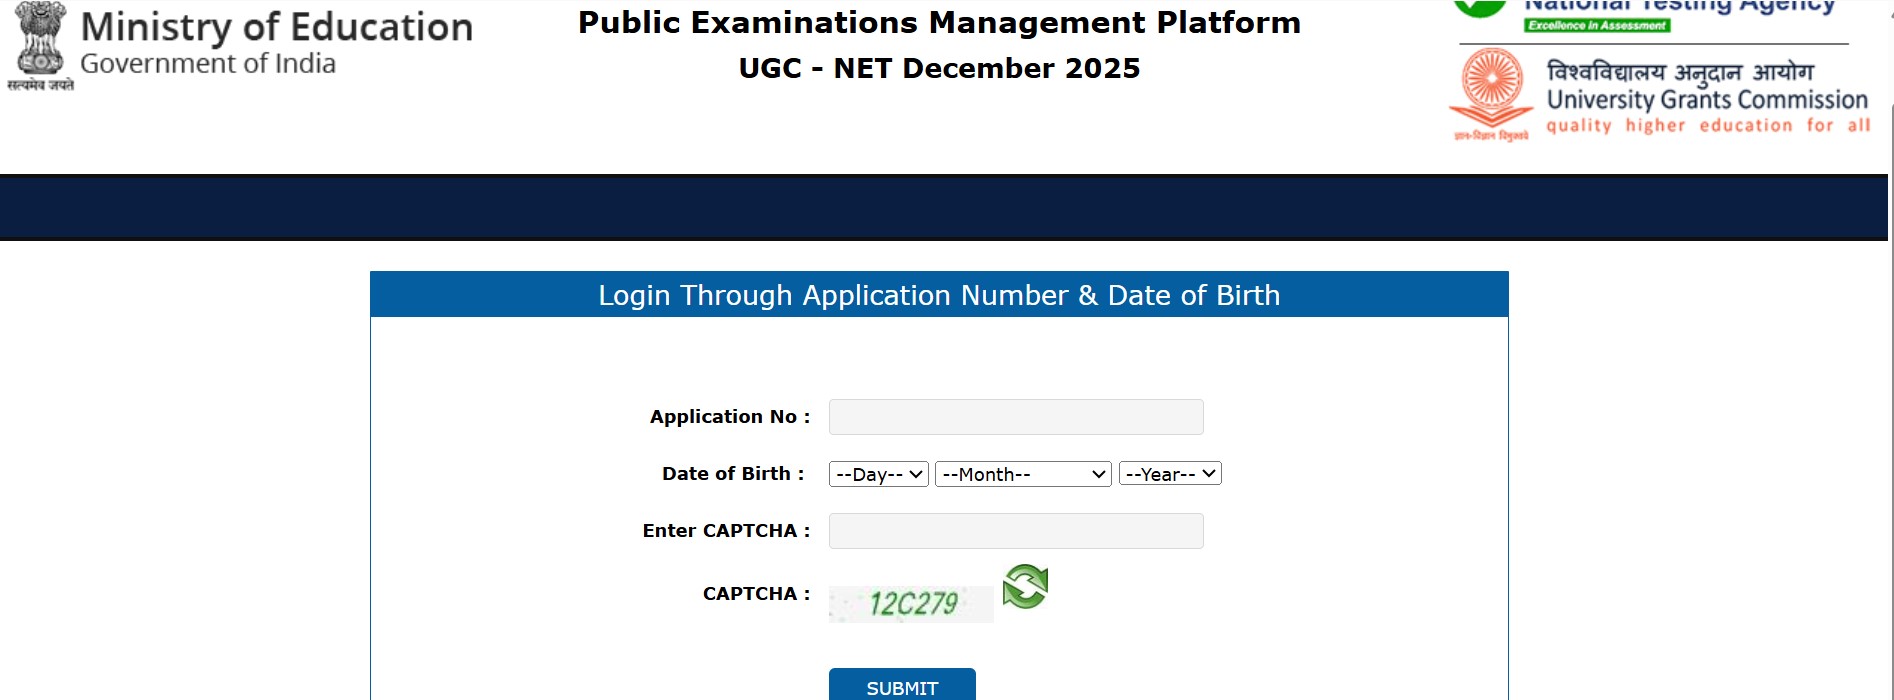This screenshot has width=1894, height=700.
Task: Click the Hindi UGC name text
Action: pyautogui.click(x=1680, y=72)
